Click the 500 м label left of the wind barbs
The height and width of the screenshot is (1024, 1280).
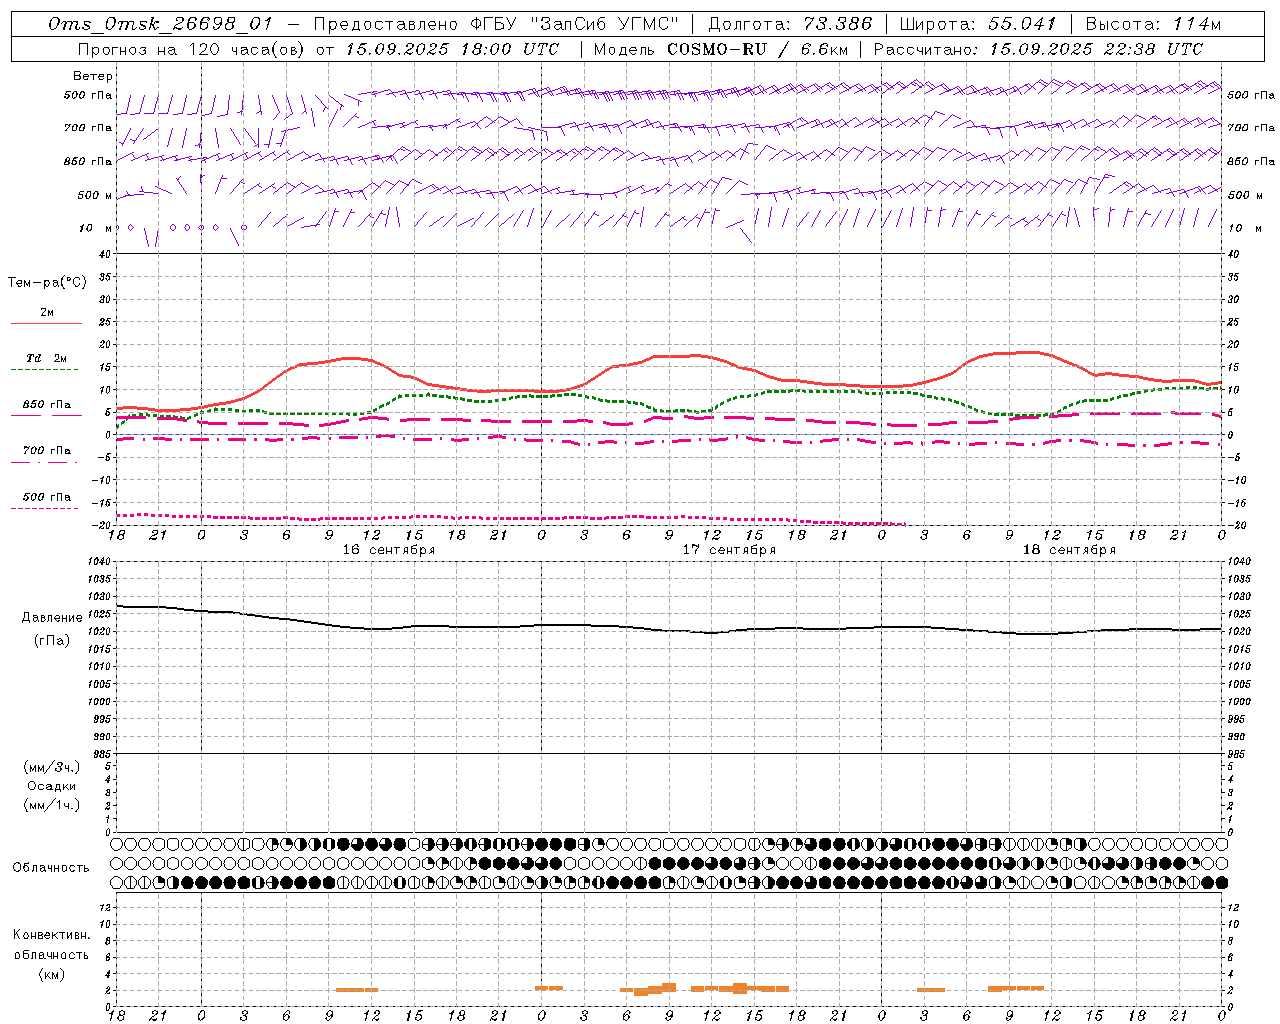tap(95, 195)
